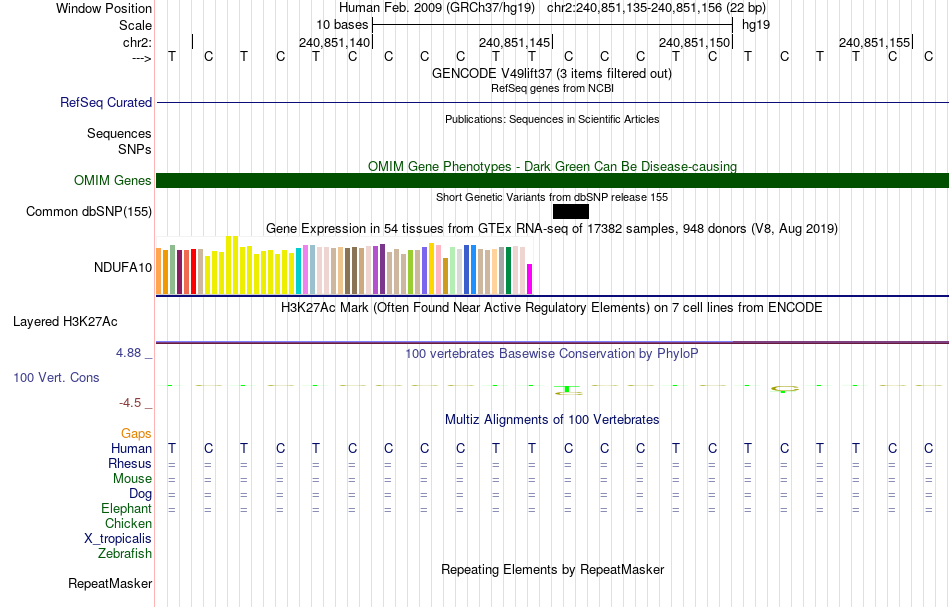This screenshot has width=950, height=607.
Task: Click the H3K27Ac Mark track title
Action: point(552,308)
